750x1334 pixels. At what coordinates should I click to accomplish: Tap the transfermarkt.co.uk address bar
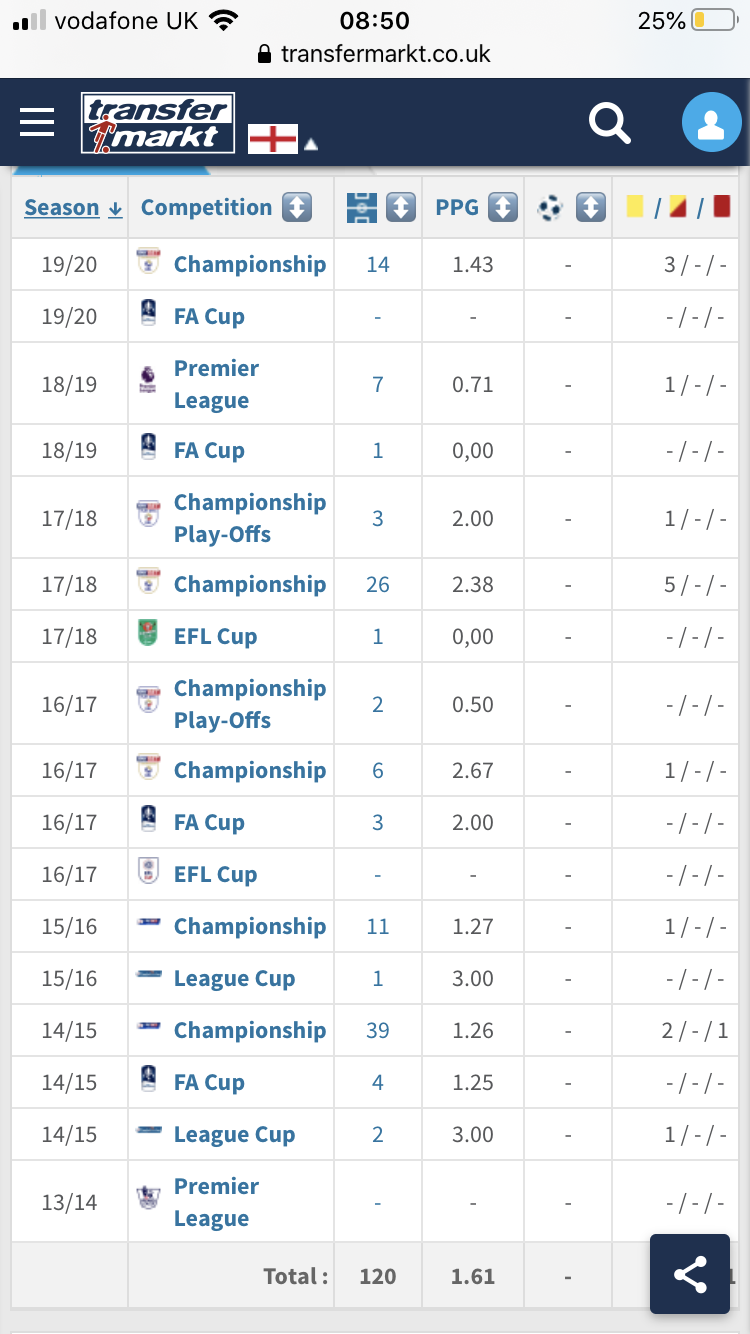point(375,54)
